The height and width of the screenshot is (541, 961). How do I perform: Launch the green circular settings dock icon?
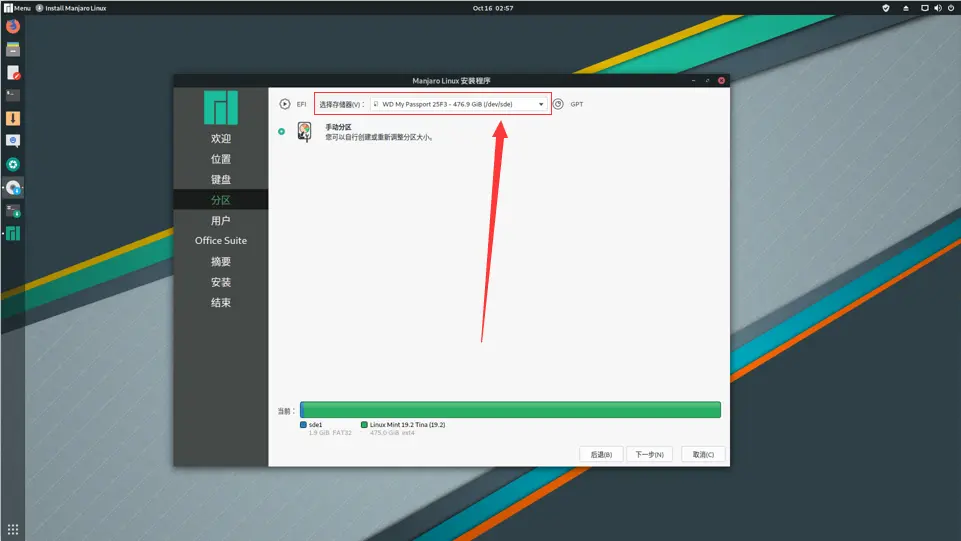[13, 164]
